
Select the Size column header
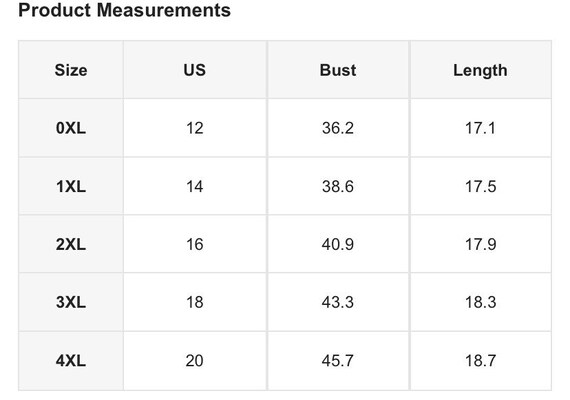(x=71, y=70)
